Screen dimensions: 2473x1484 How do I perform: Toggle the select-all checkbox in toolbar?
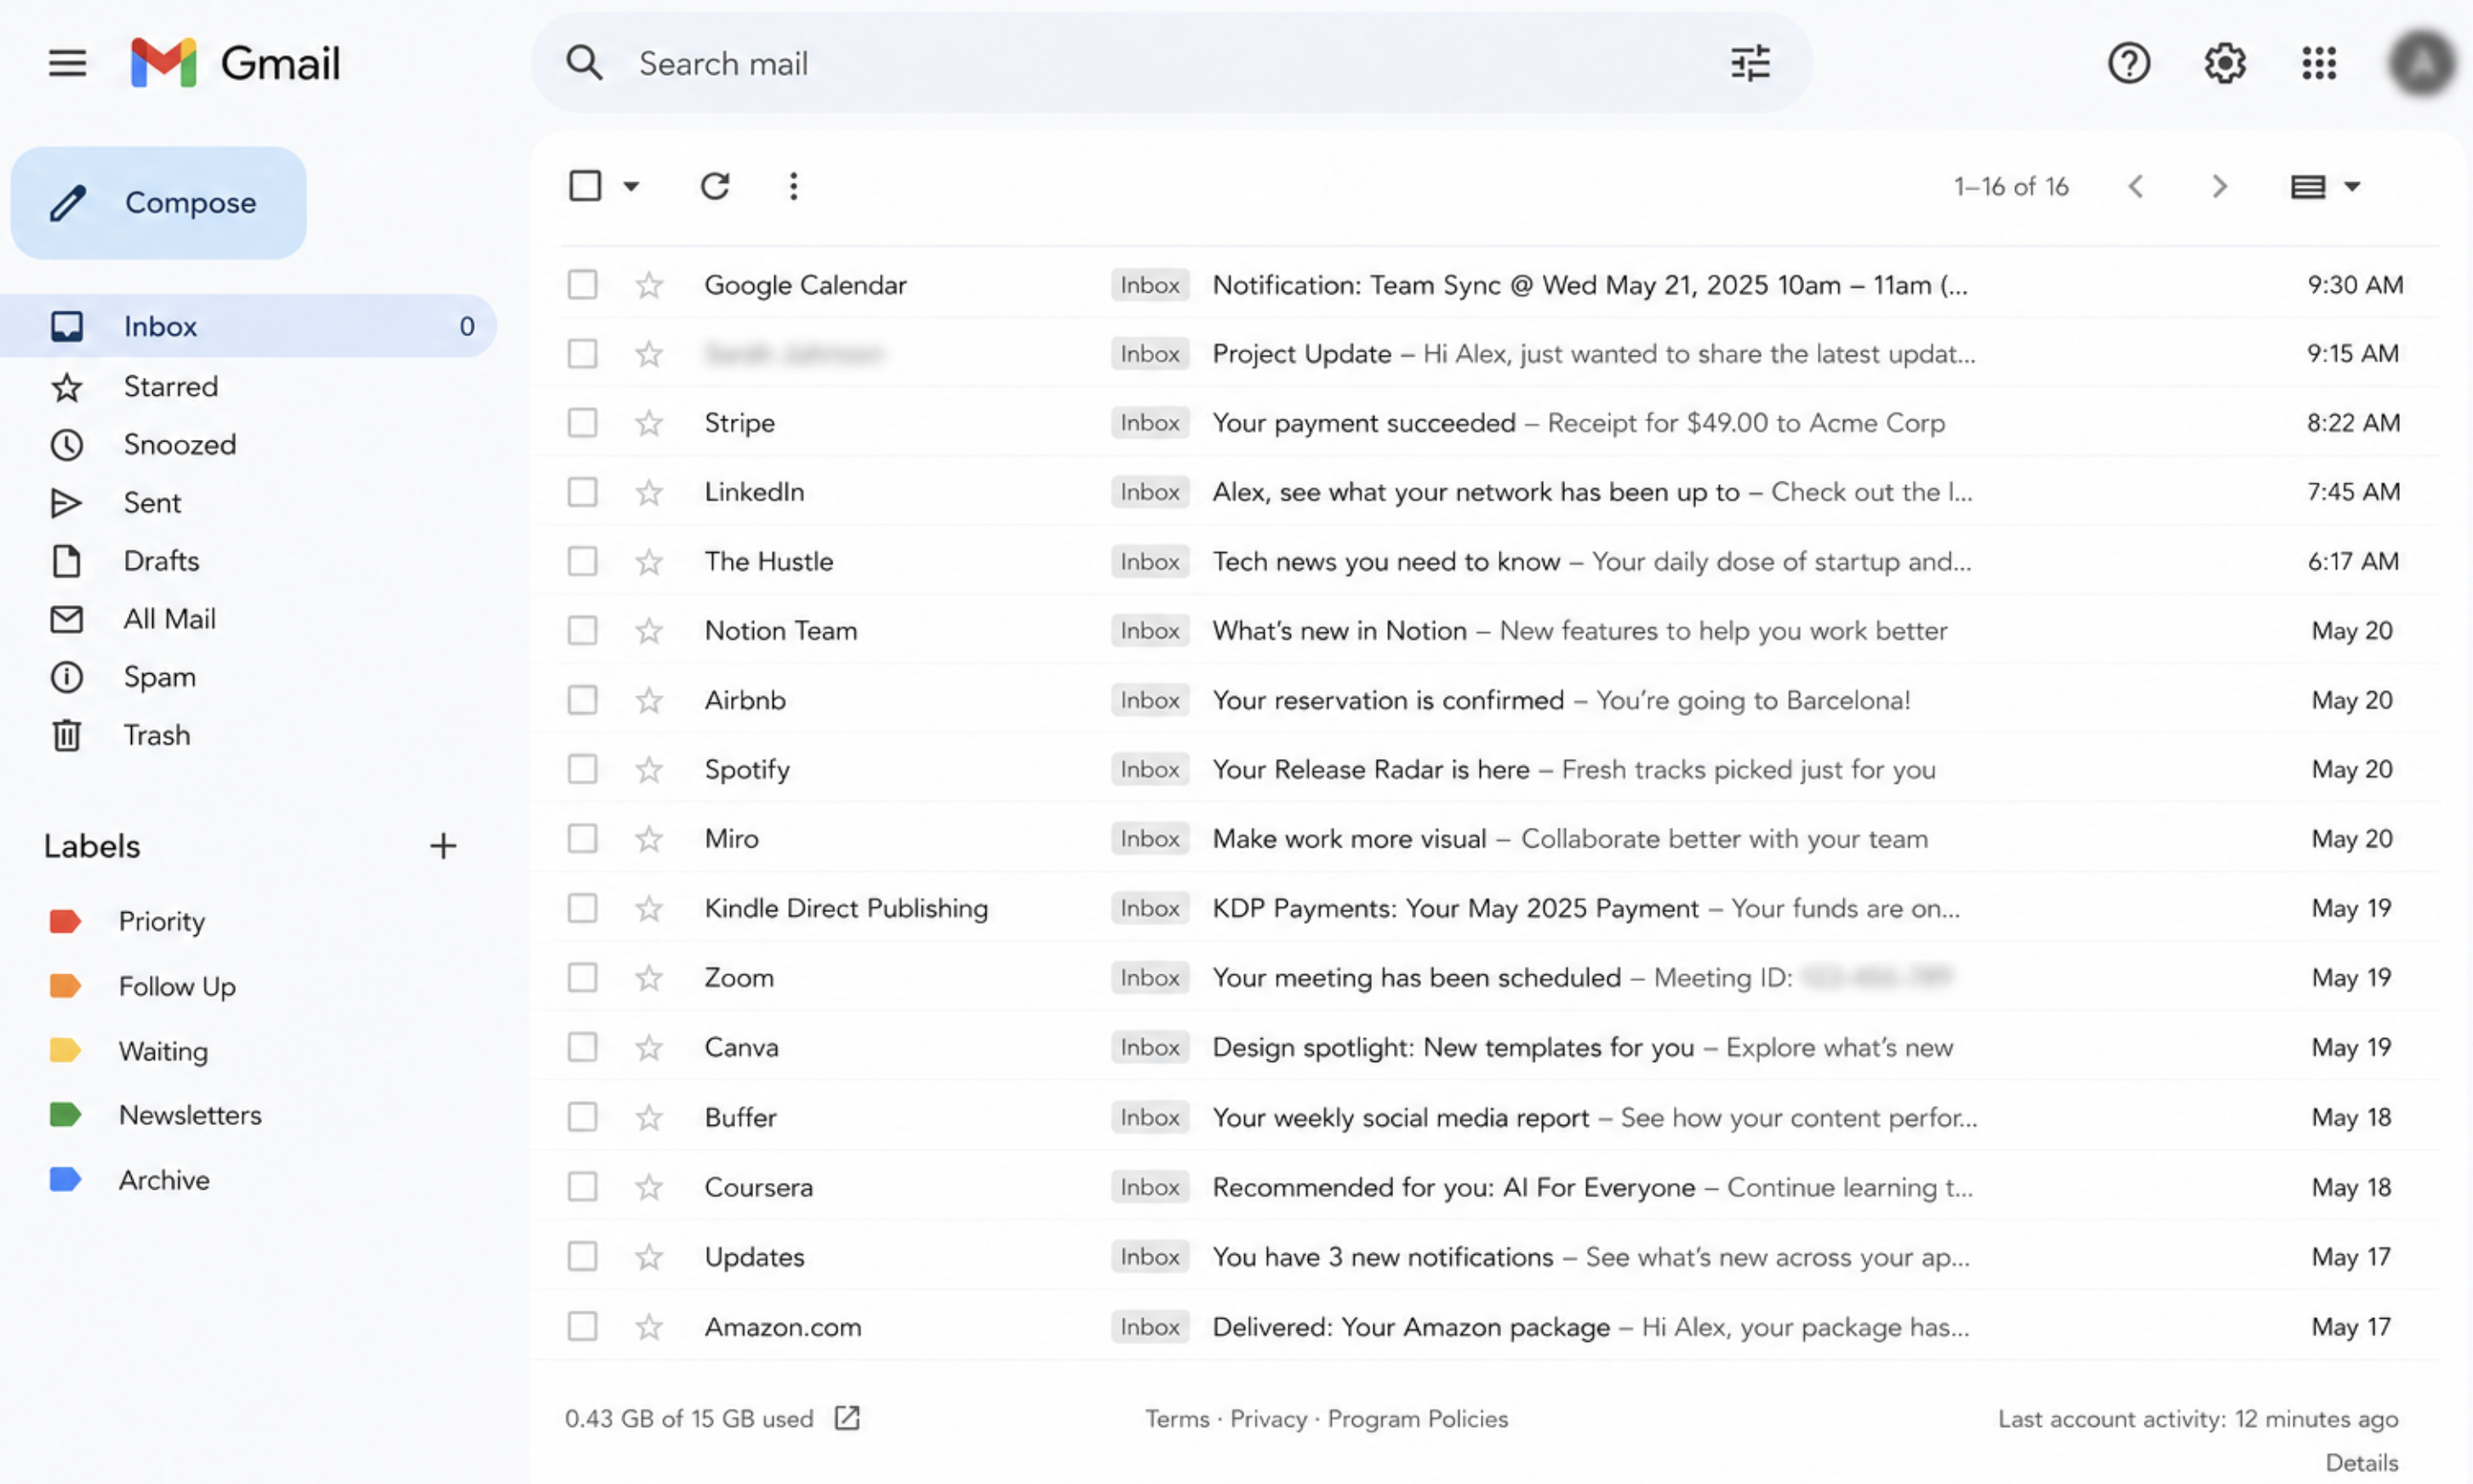pyautogui.click(x=585, y=186)
